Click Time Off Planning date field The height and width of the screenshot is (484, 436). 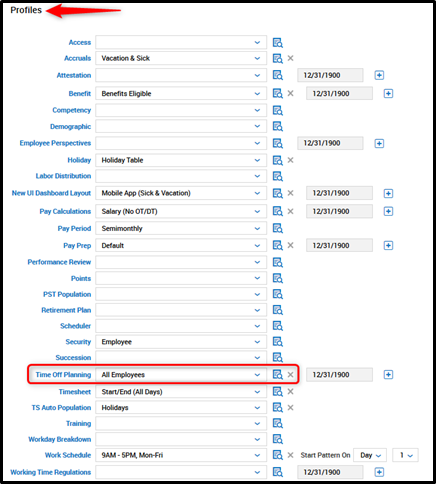click(x=339, y=375)
